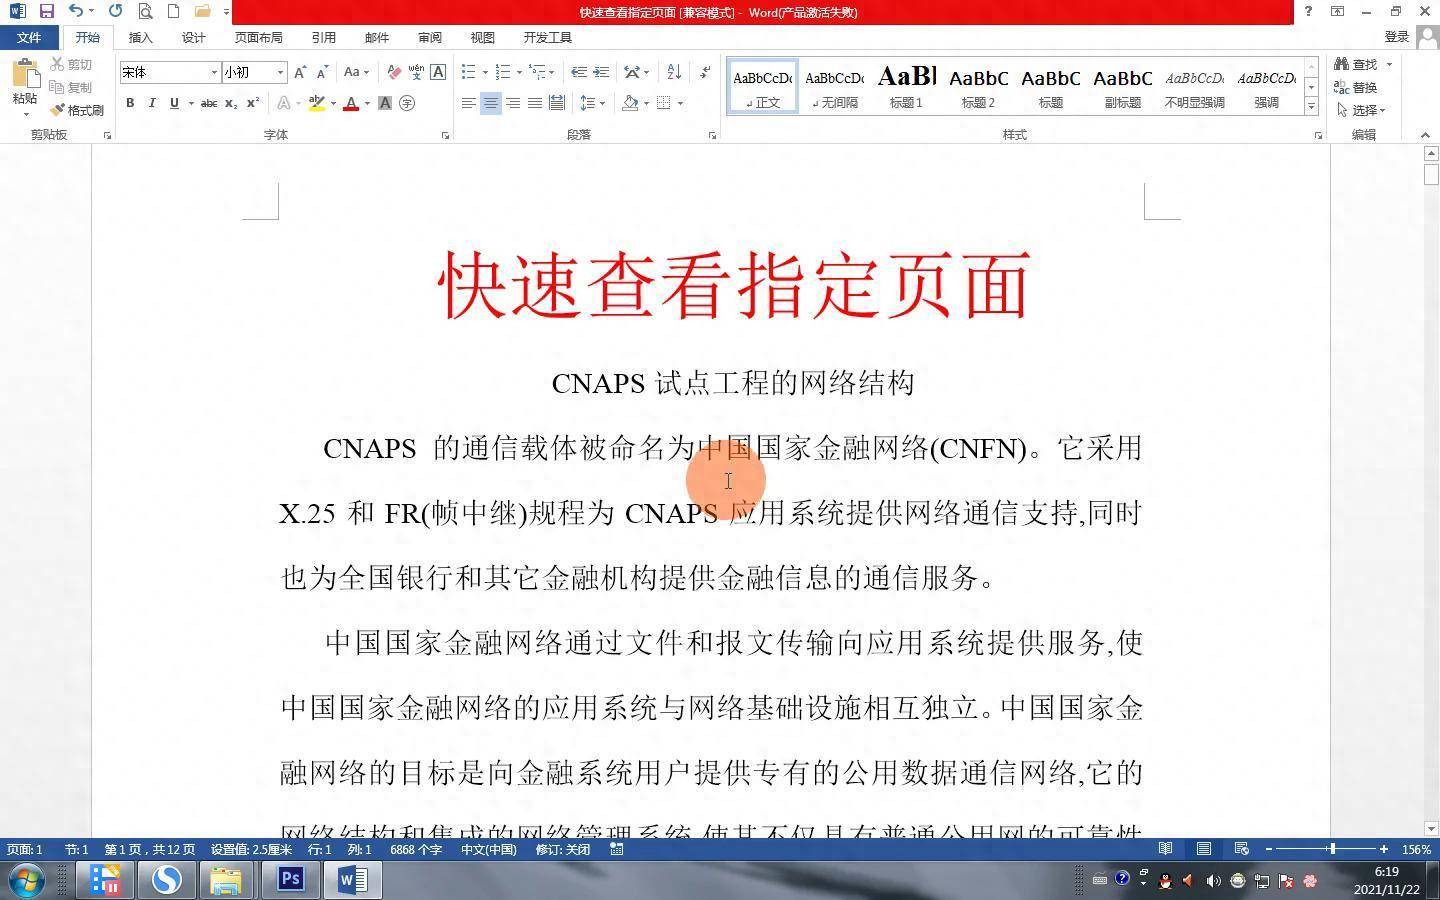
Task: Switch to the 插入 ribbon tab
Action: 139,37
